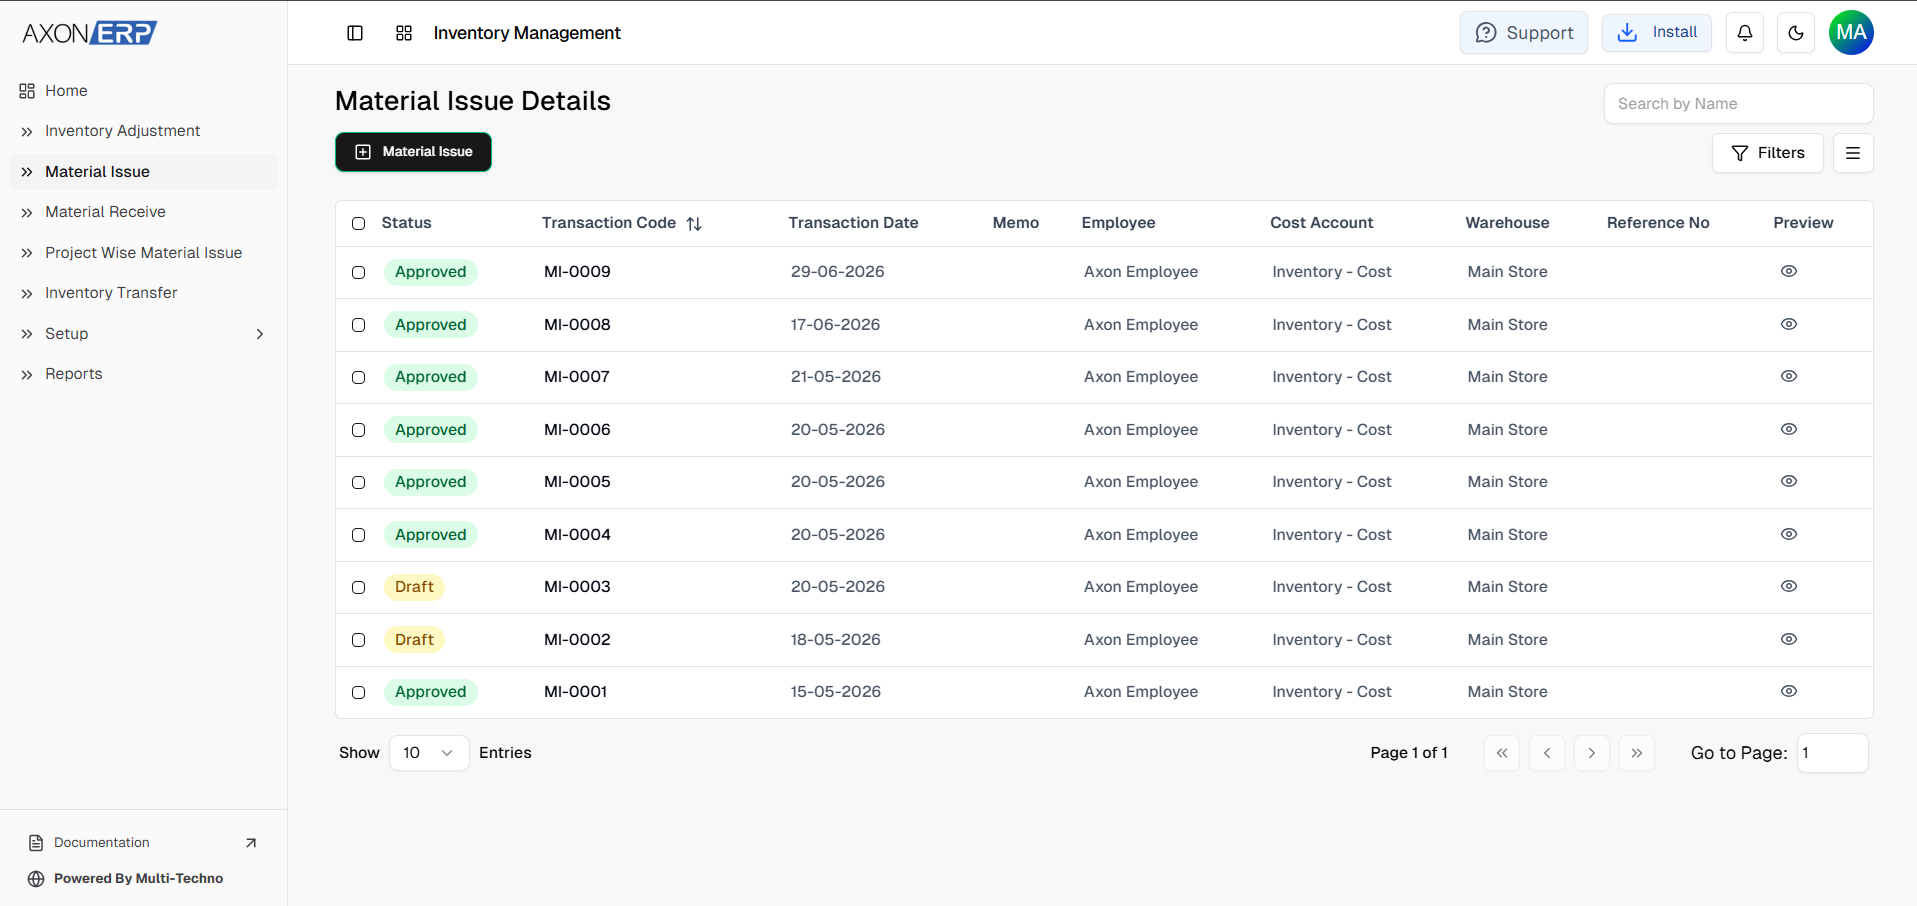This screenshot has width=1917, height=906.
Task: Preview MI-0002 with eye icon
Action: (1789, 639)
